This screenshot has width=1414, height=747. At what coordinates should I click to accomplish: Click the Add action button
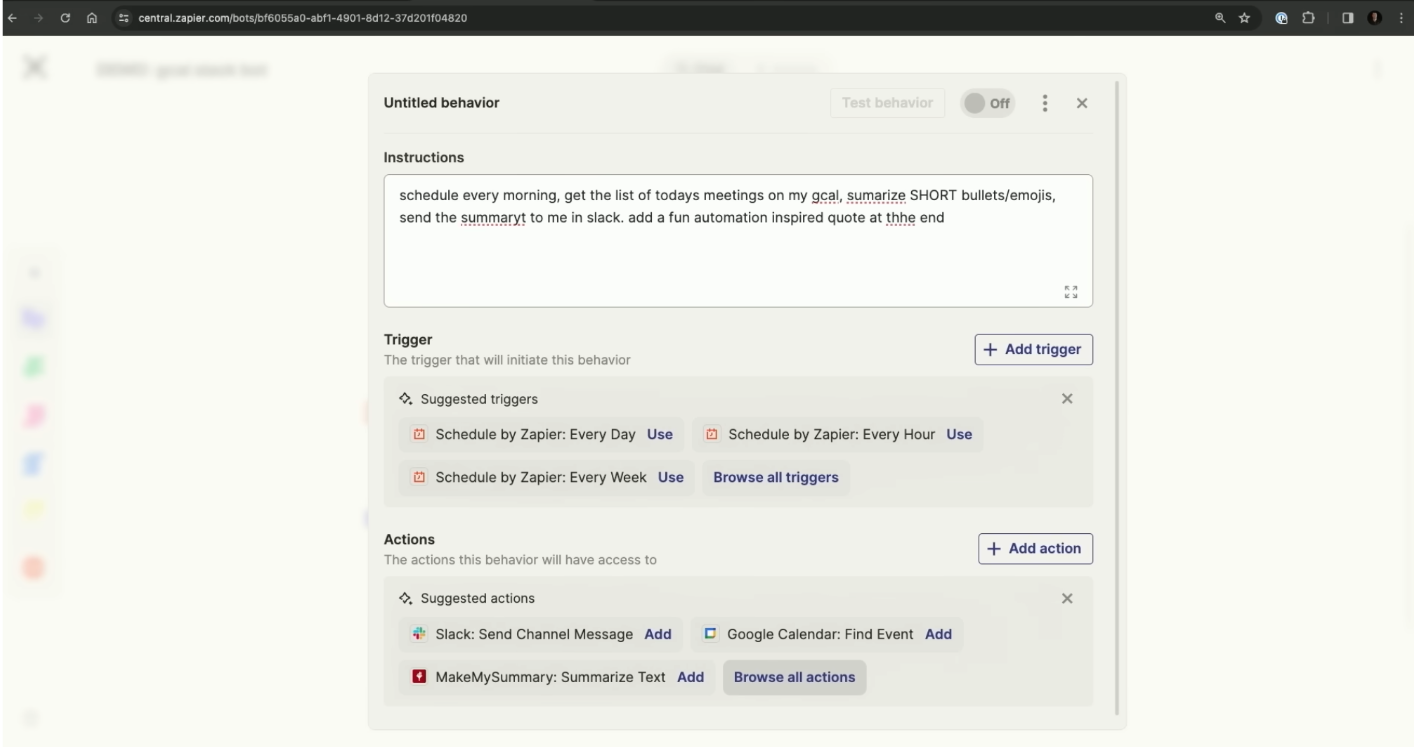click(1036, 548)
